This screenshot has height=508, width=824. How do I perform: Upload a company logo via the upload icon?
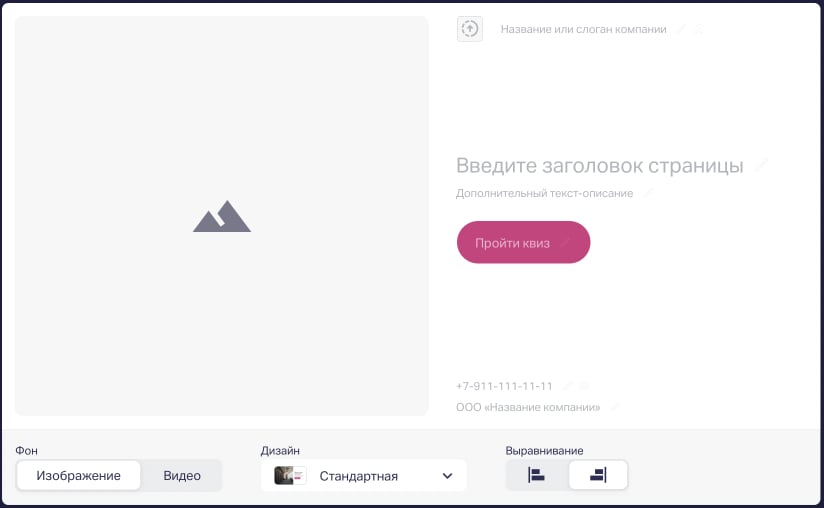pyautogui.click(x=470, y=29)
